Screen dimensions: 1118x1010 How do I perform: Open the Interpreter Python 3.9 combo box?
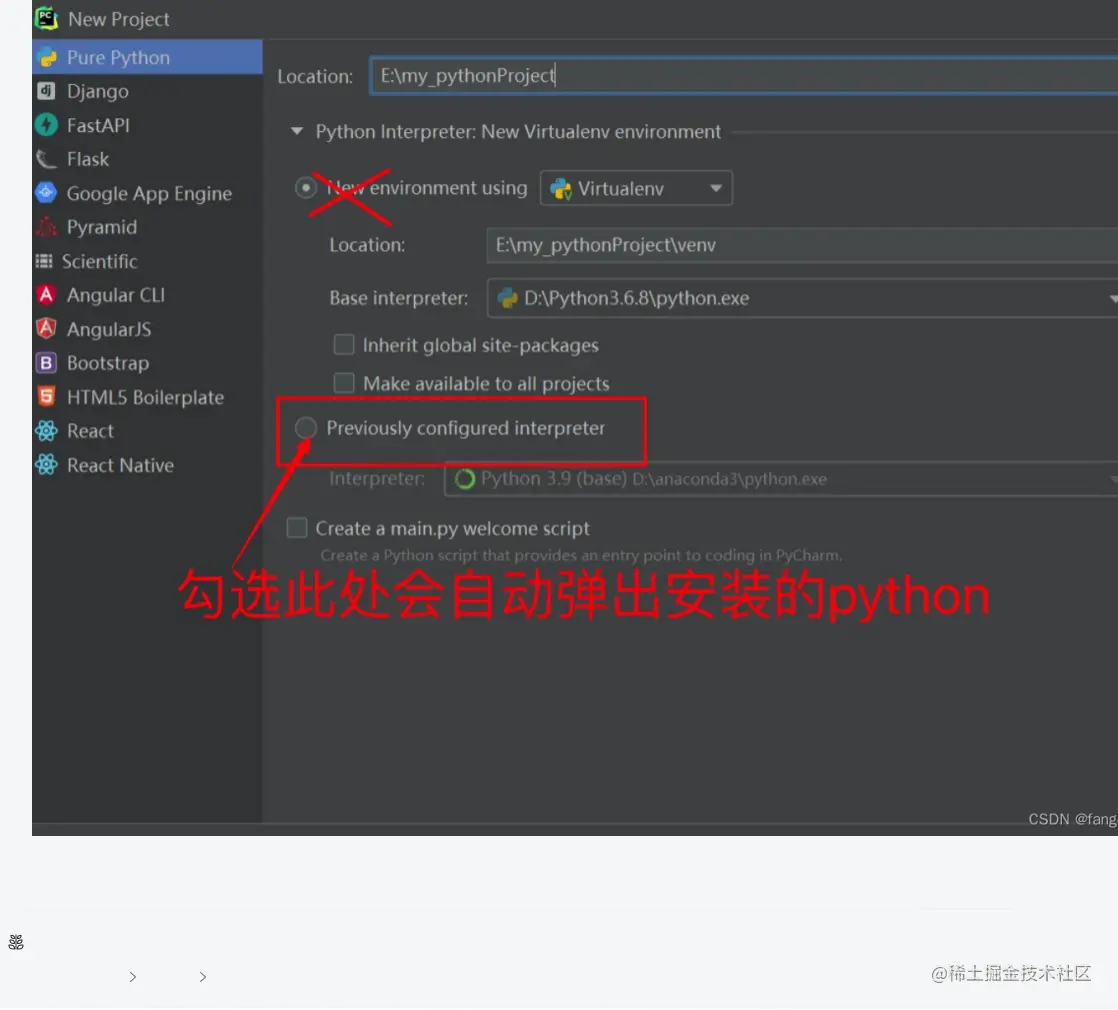[781, 479]
